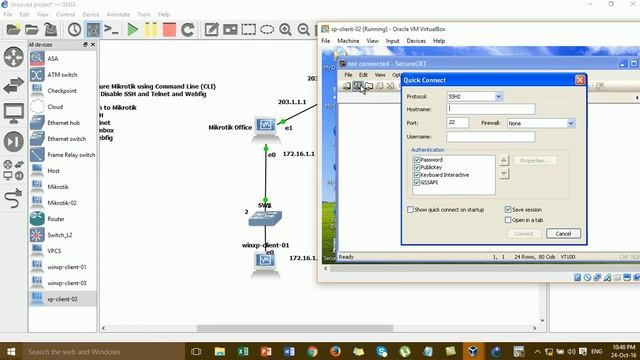The width and height of the screenshot is (640, 360).
Task: Select ASA device in All devices list
Action: tap(62, 59)
